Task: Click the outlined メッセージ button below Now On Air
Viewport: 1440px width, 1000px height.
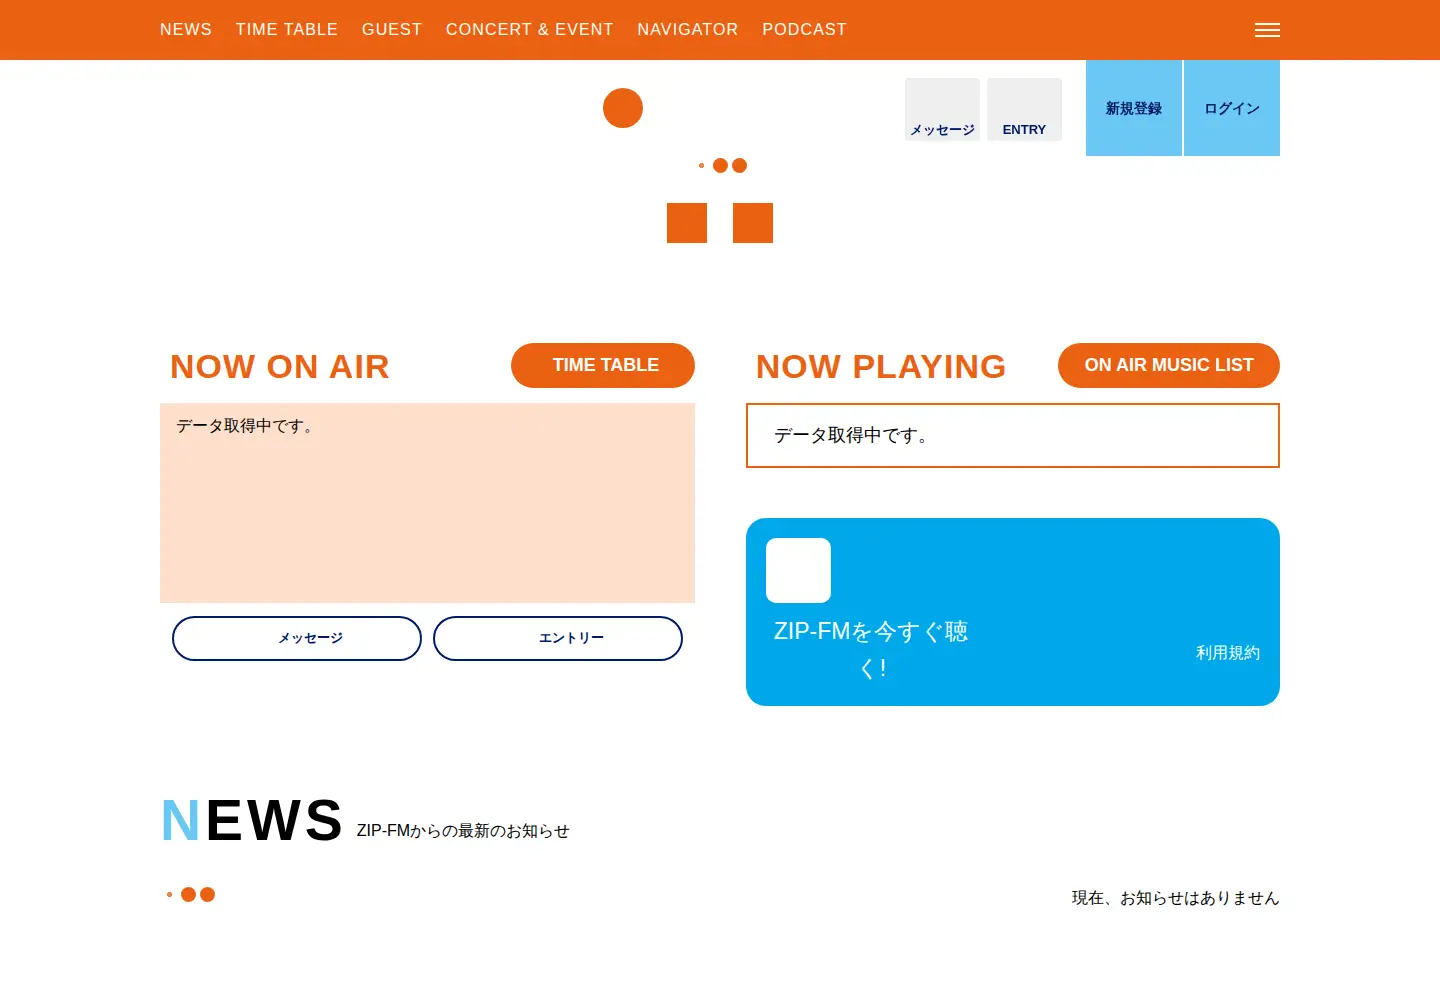Action: pos(297,638)
